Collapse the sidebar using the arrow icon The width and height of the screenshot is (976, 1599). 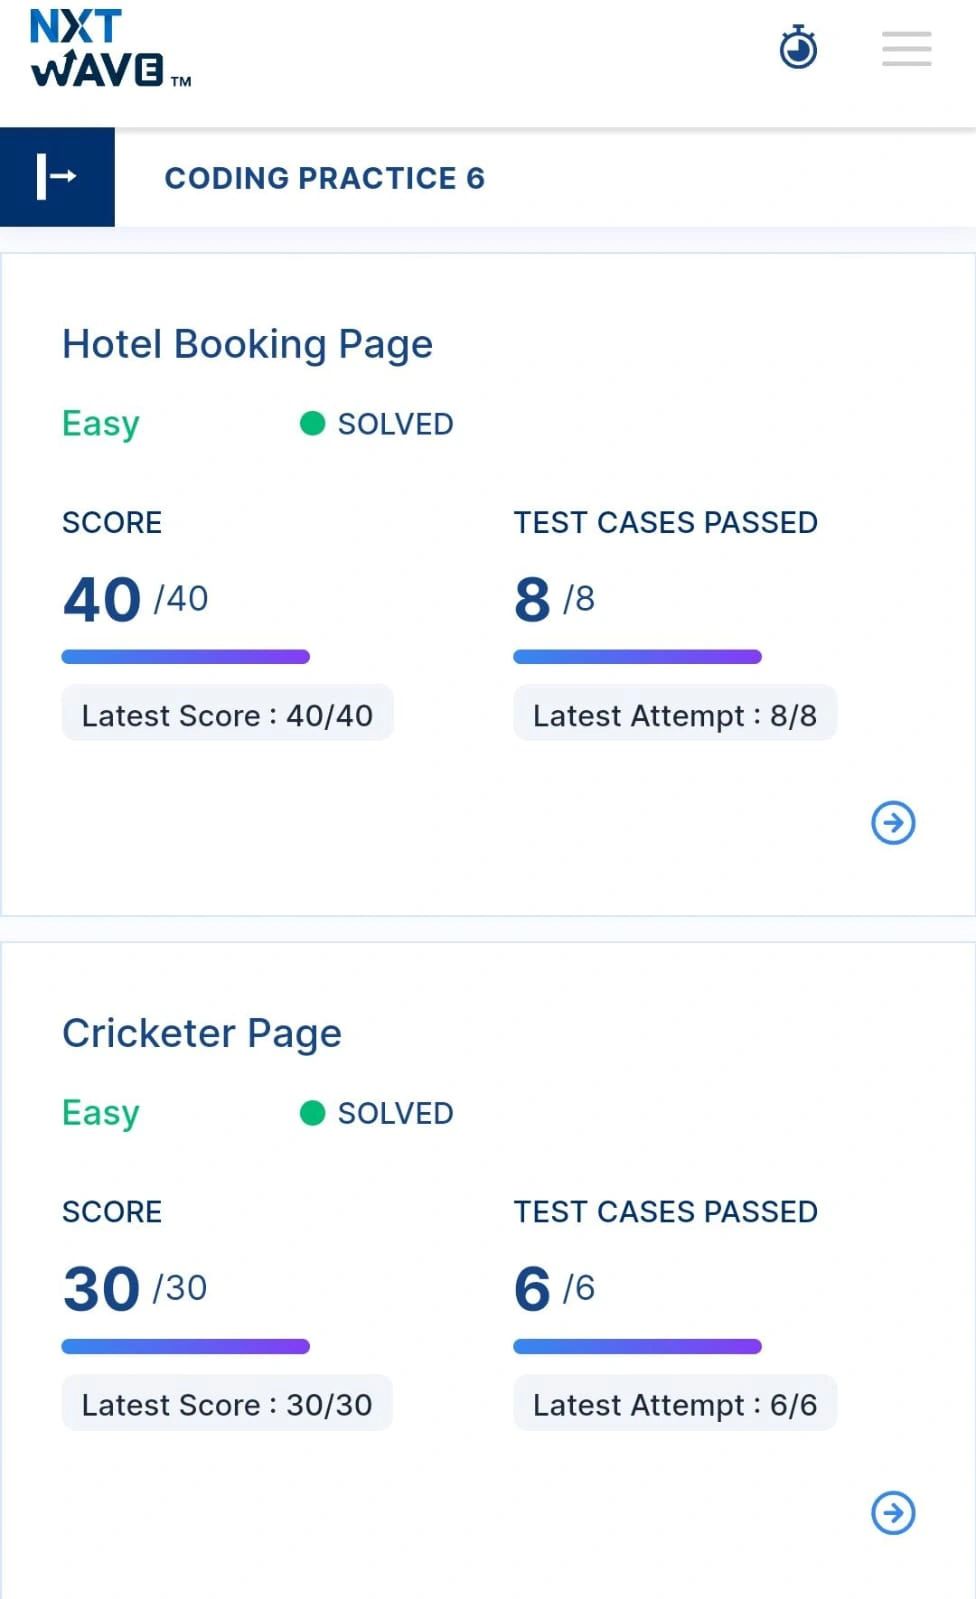coord(57,177)
